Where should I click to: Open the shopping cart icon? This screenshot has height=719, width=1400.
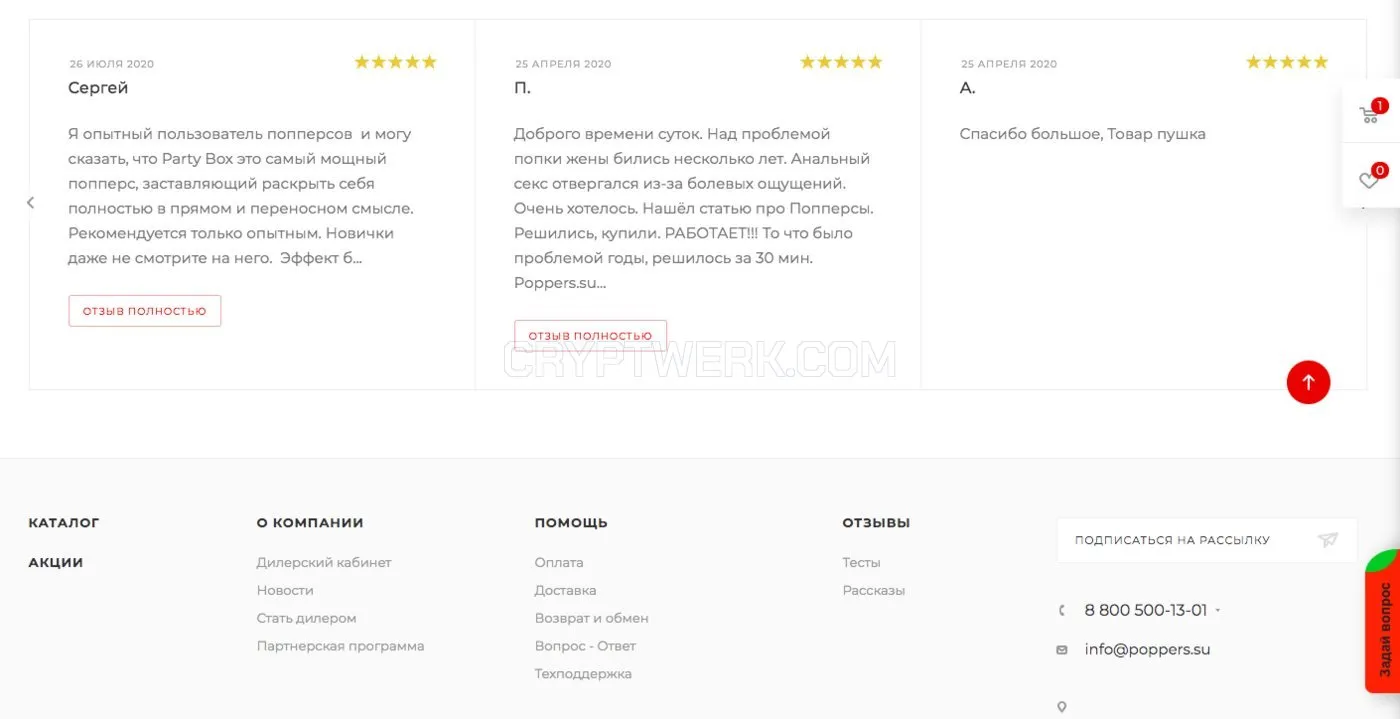coord(1371,113)
